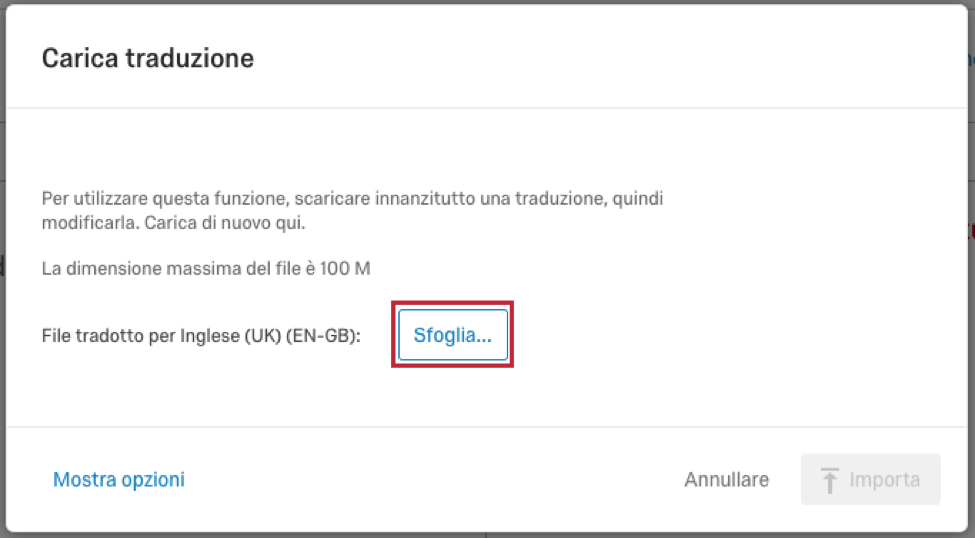
Task: Click the word Carica di nuovo qui
Action: click(x=224, y=223)
